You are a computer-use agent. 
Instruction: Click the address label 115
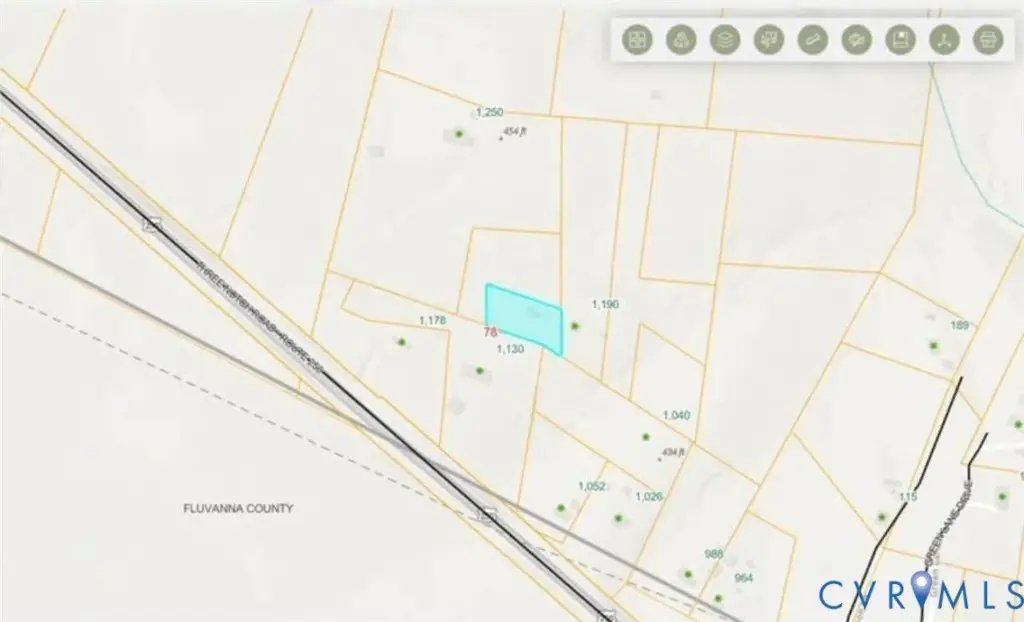tap(908, 497)
